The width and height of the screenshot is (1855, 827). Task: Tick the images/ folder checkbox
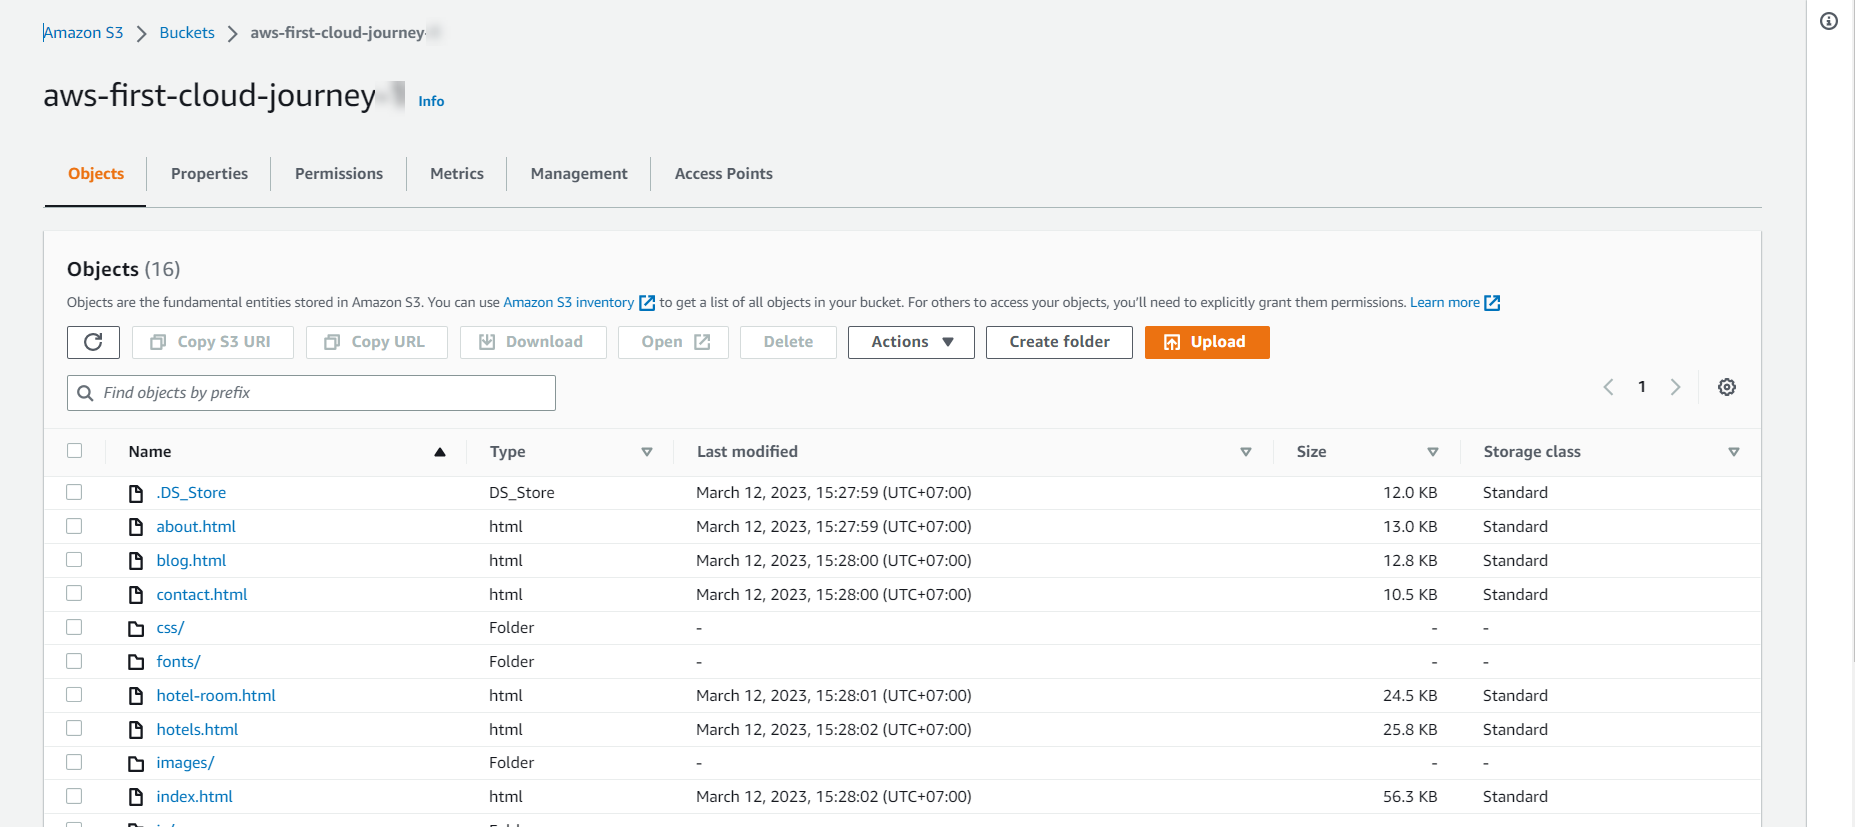(x=74, y=762)
